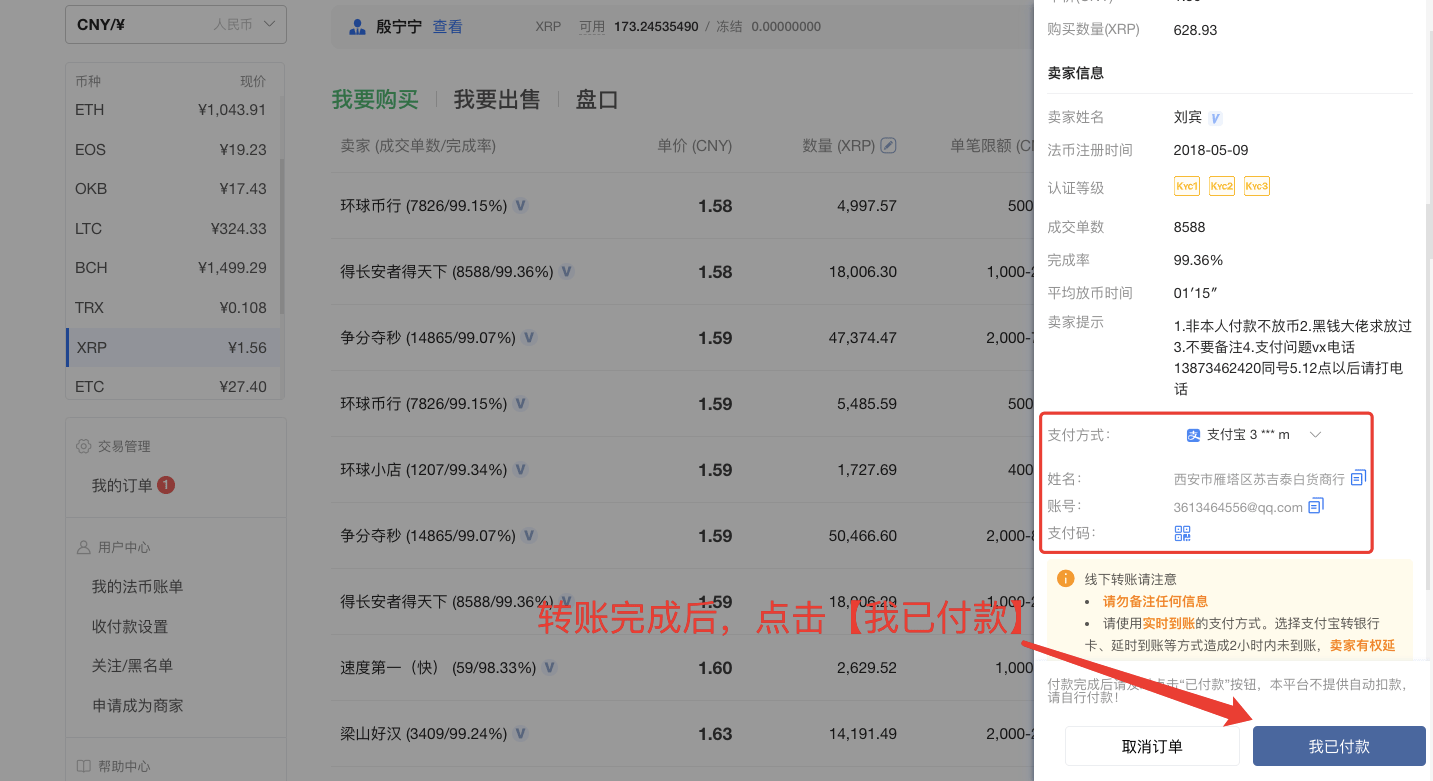Screen dimensions: 1433x781
Task: Click the red badge 1 on 我的订单
Action: (x=166, y=485)
